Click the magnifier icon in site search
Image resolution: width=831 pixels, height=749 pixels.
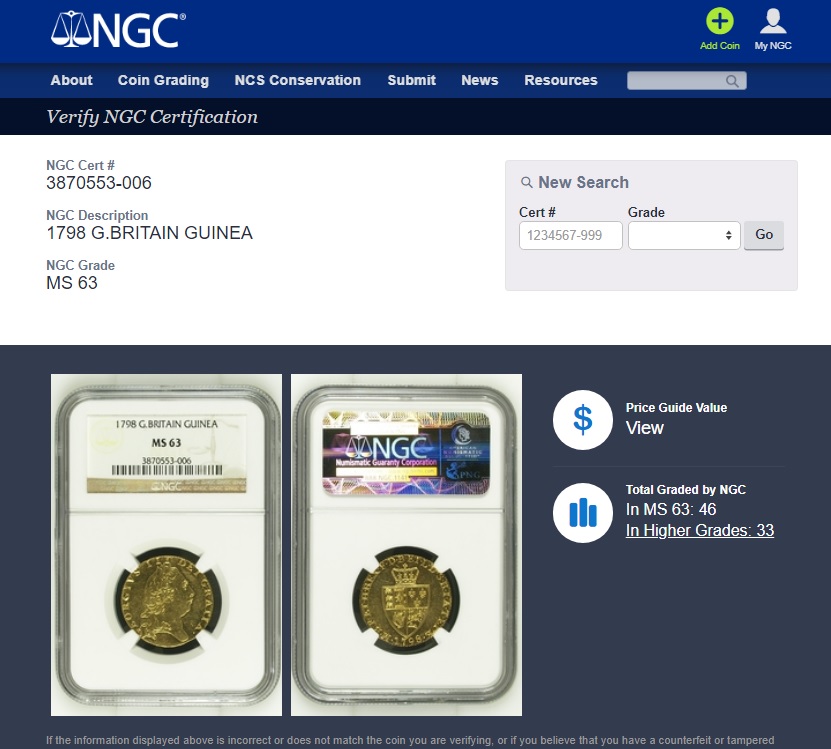[x=732, y=81]
